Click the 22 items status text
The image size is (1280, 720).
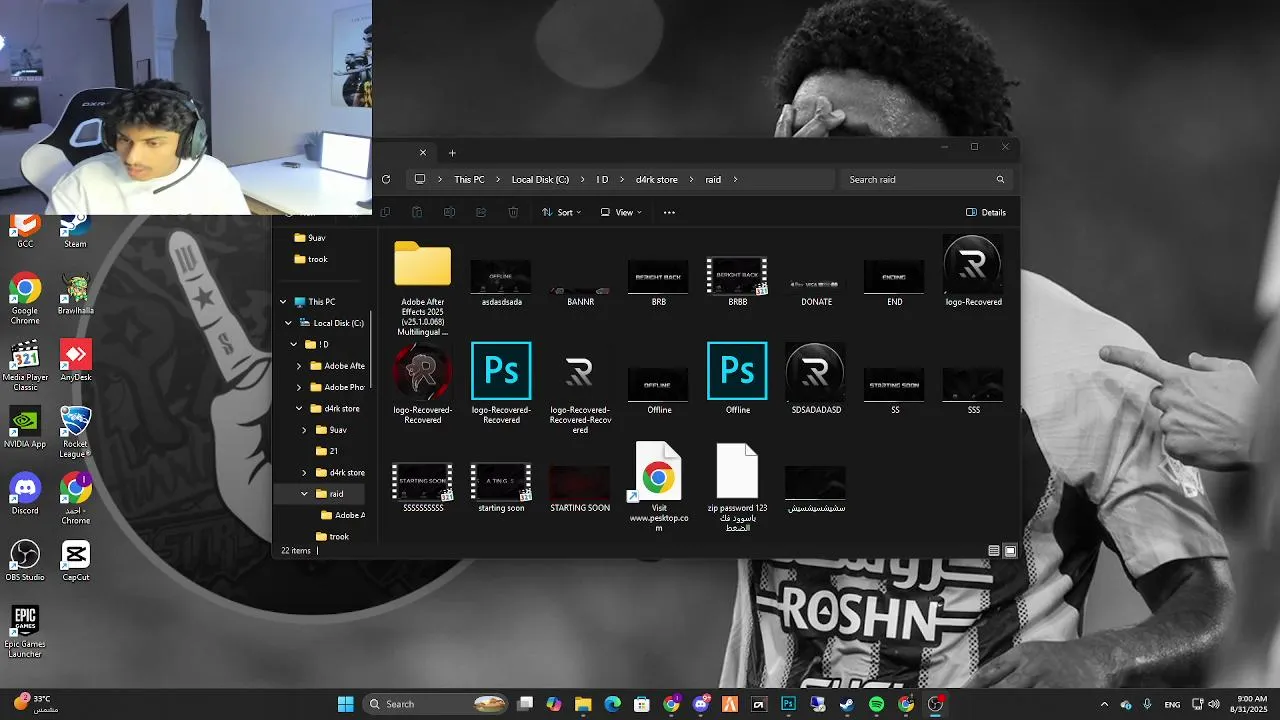(296, 551)
